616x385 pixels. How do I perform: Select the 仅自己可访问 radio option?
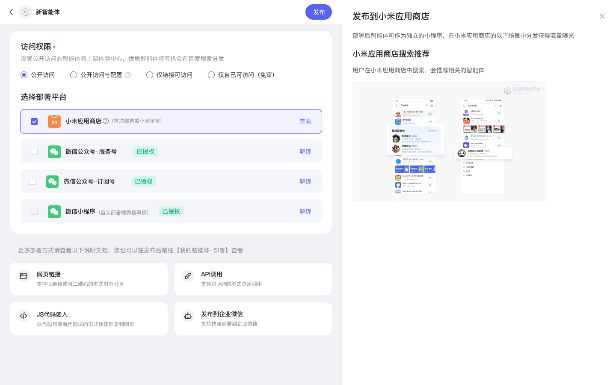(x=211, y=75)
